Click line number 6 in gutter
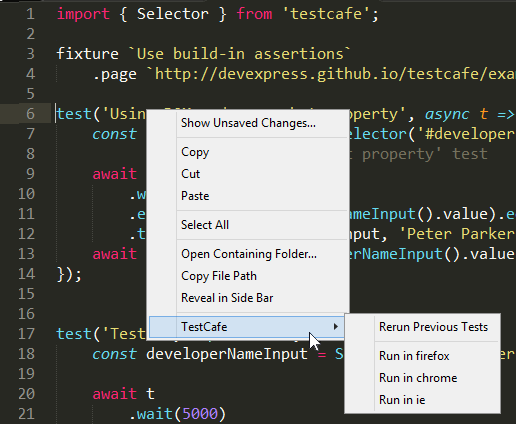This screenshot has width=516, height=424. coord(30,114)
